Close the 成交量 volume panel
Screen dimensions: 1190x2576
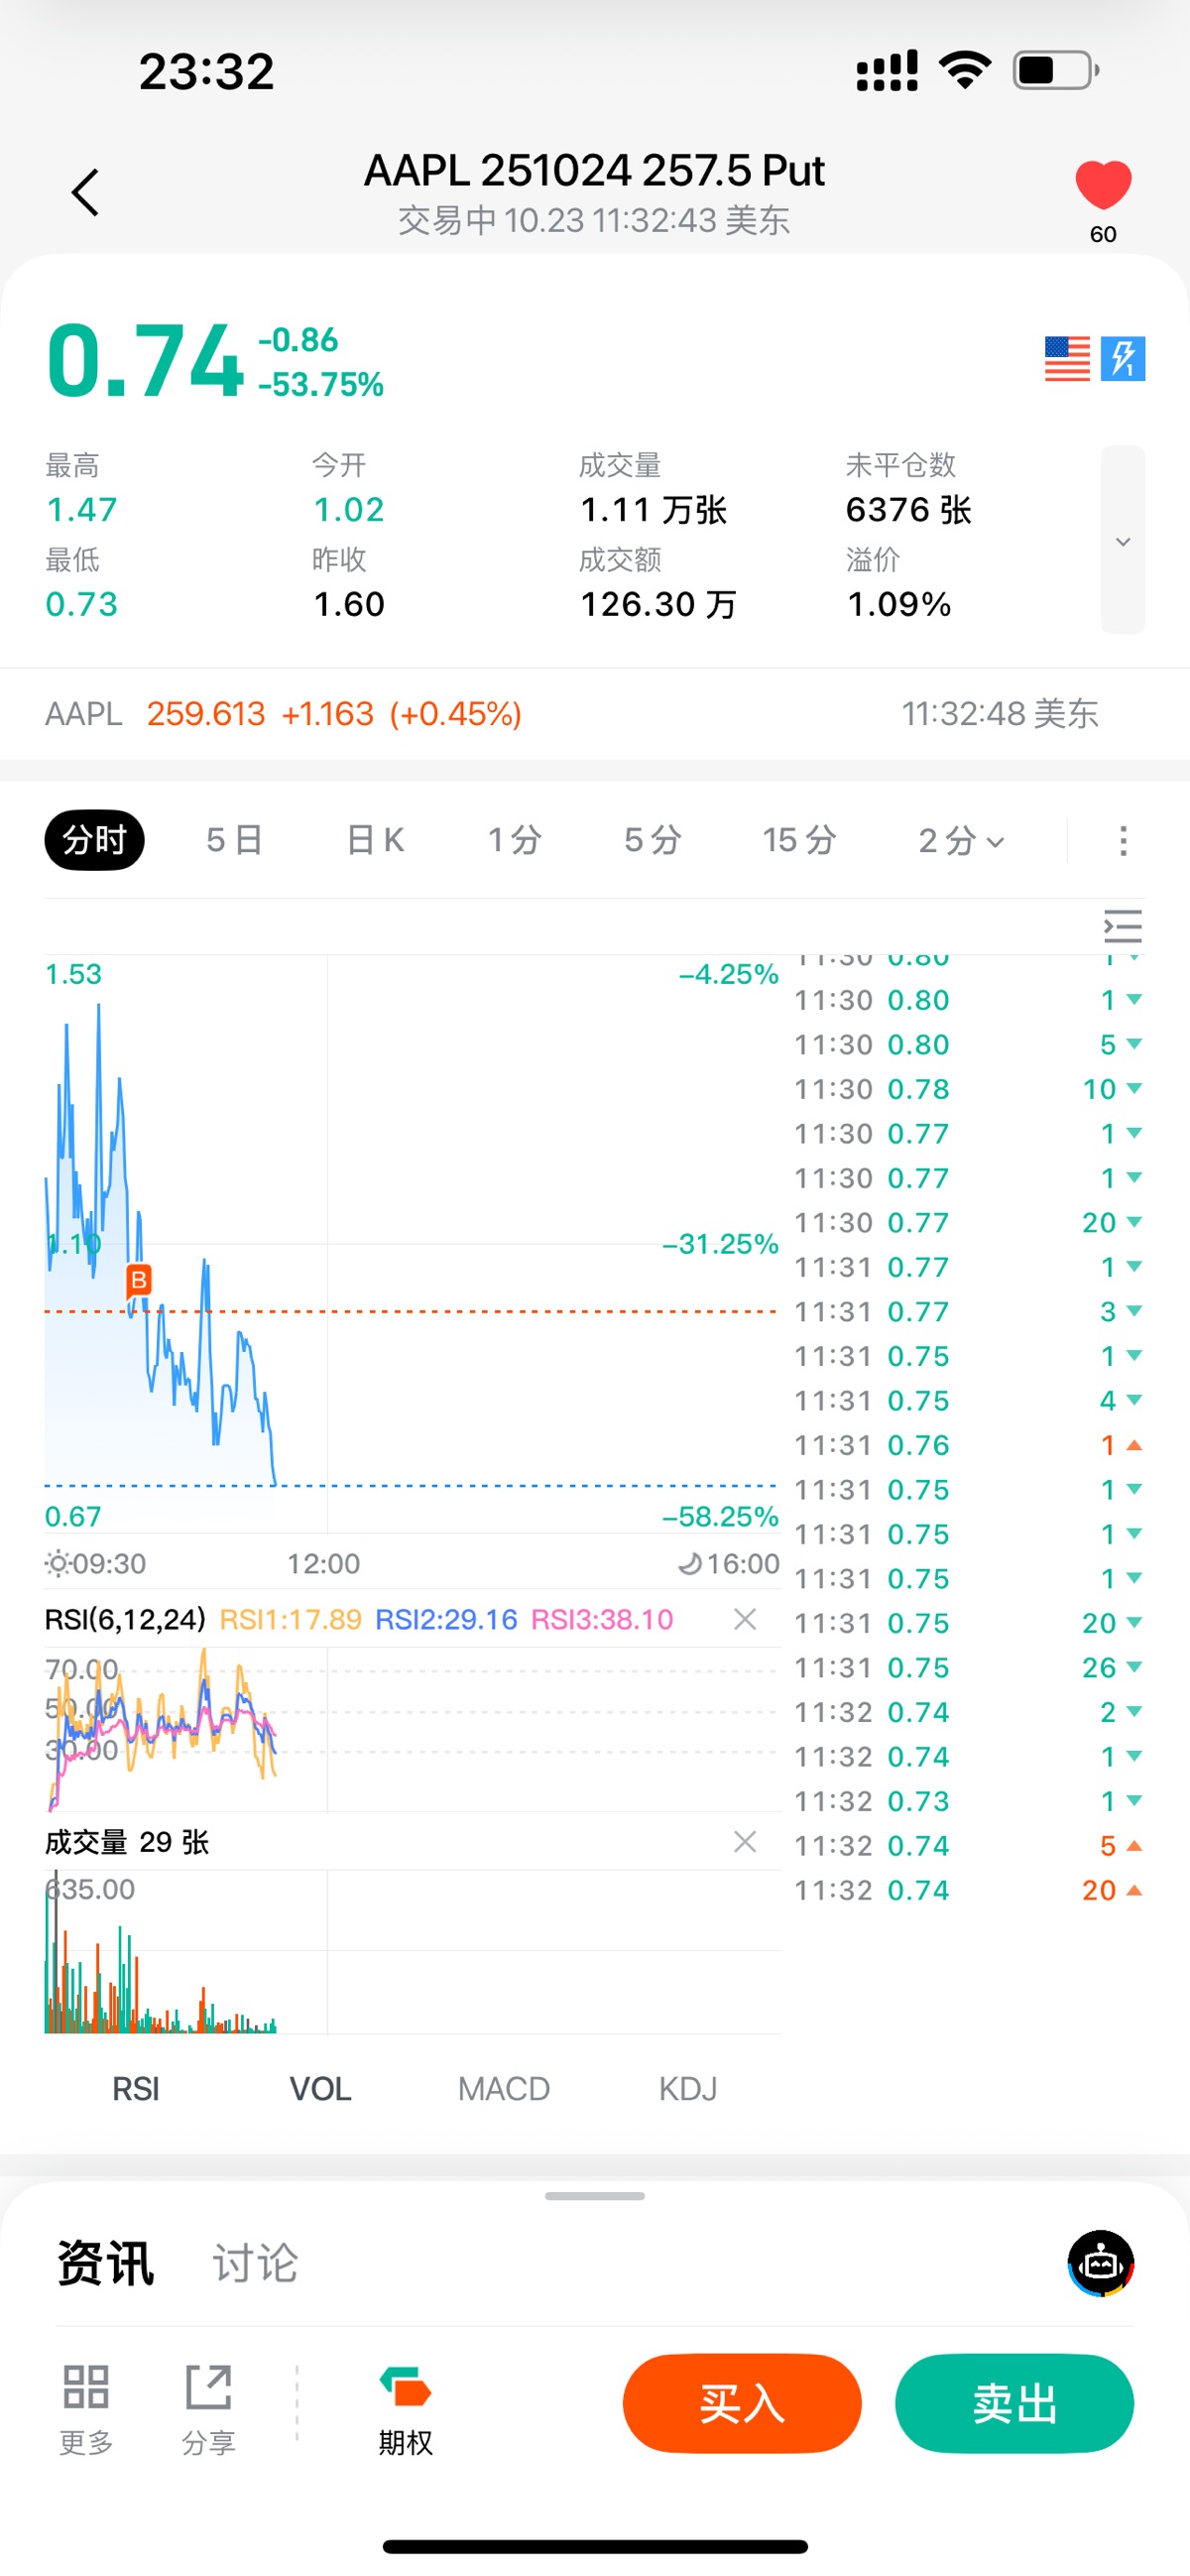pos(744,1841)
